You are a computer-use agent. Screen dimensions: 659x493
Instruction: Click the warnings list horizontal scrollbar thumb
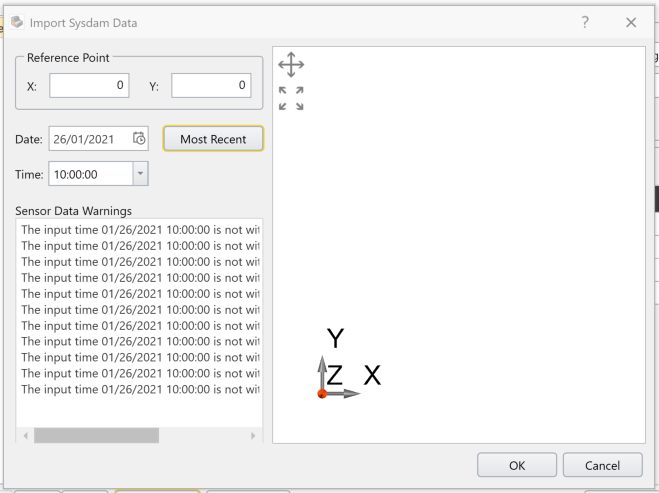pos(96,436)
